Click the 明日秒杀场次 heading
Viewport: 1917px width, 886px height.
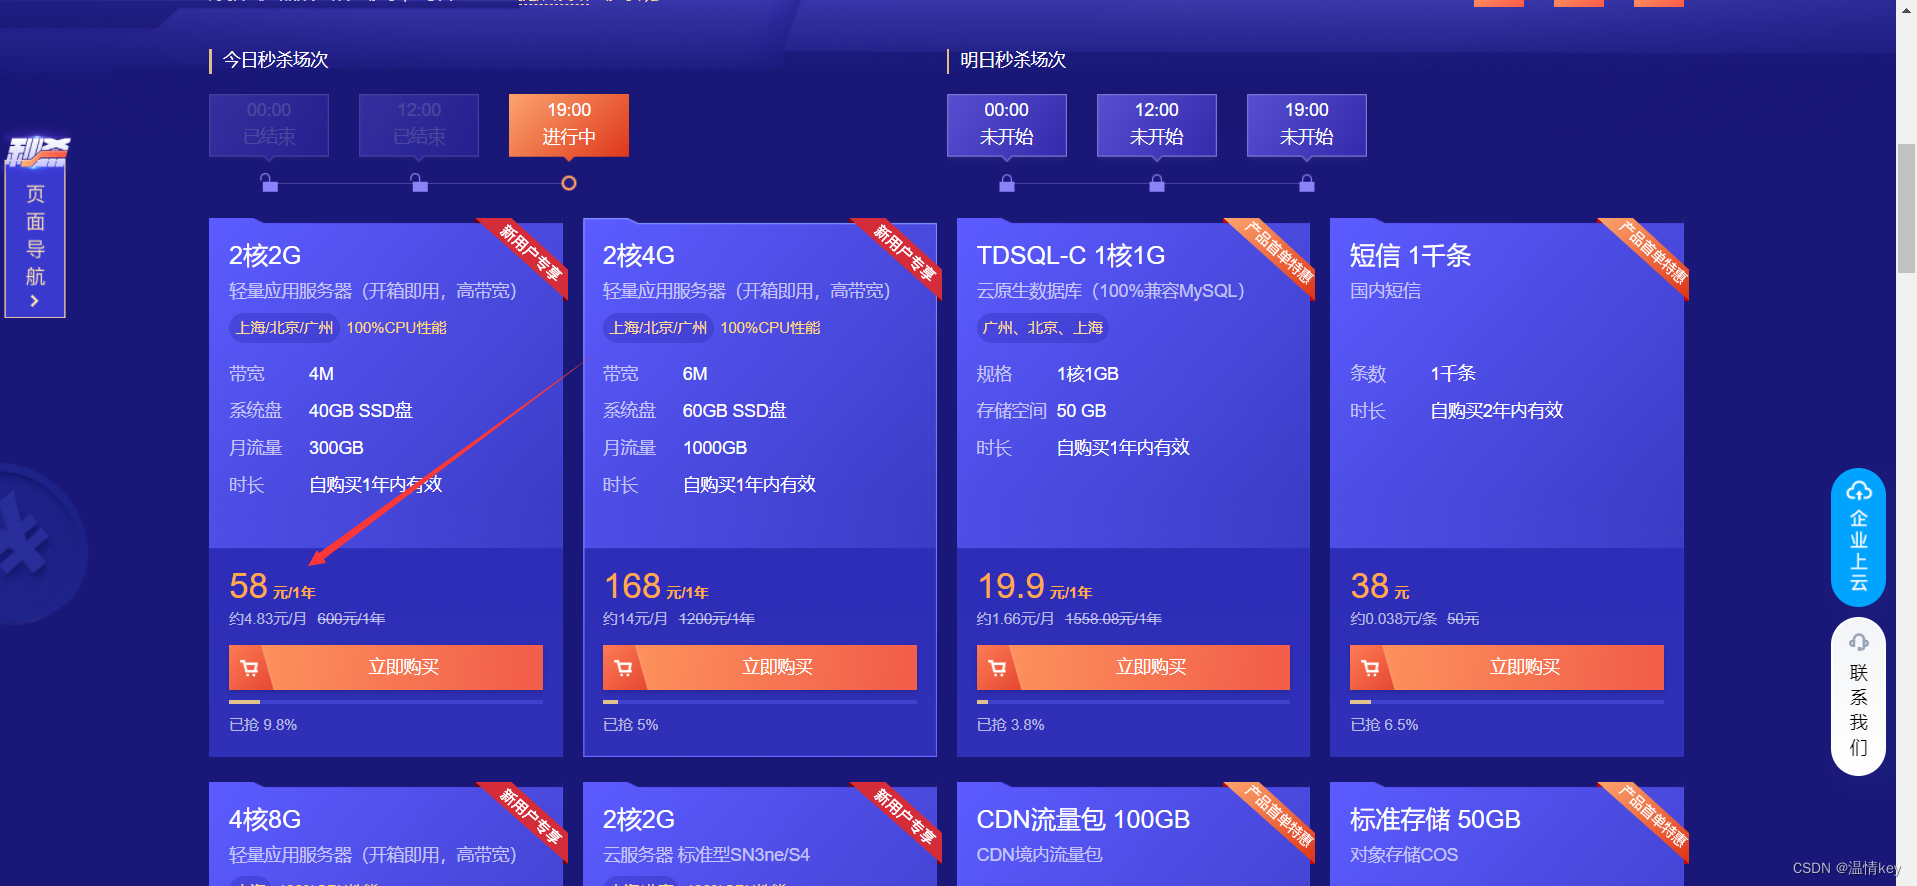tap(1013, 60)
